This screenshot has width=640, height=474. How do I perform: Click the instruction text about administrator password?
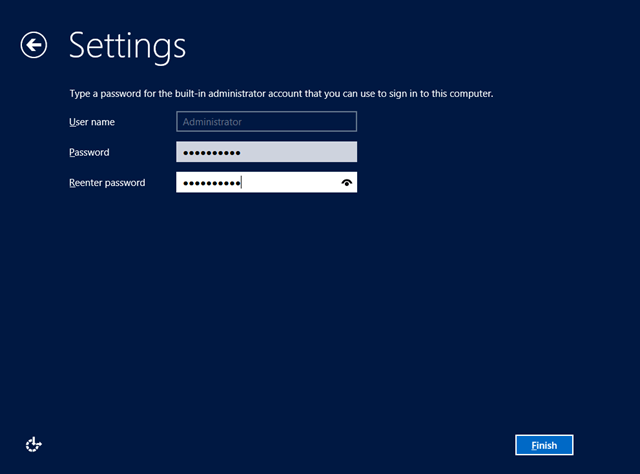pos(281,94)
